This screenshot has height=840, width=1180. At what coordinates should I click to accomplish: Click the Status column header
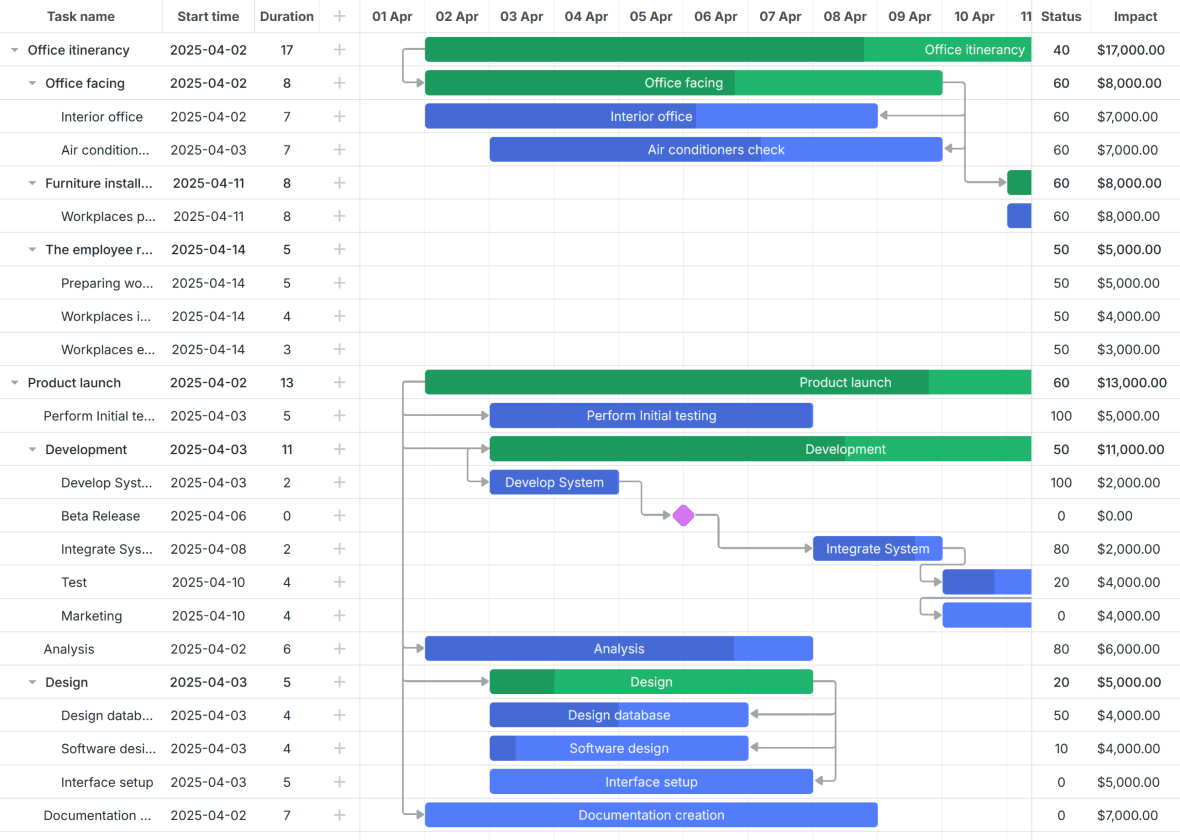1061,16
